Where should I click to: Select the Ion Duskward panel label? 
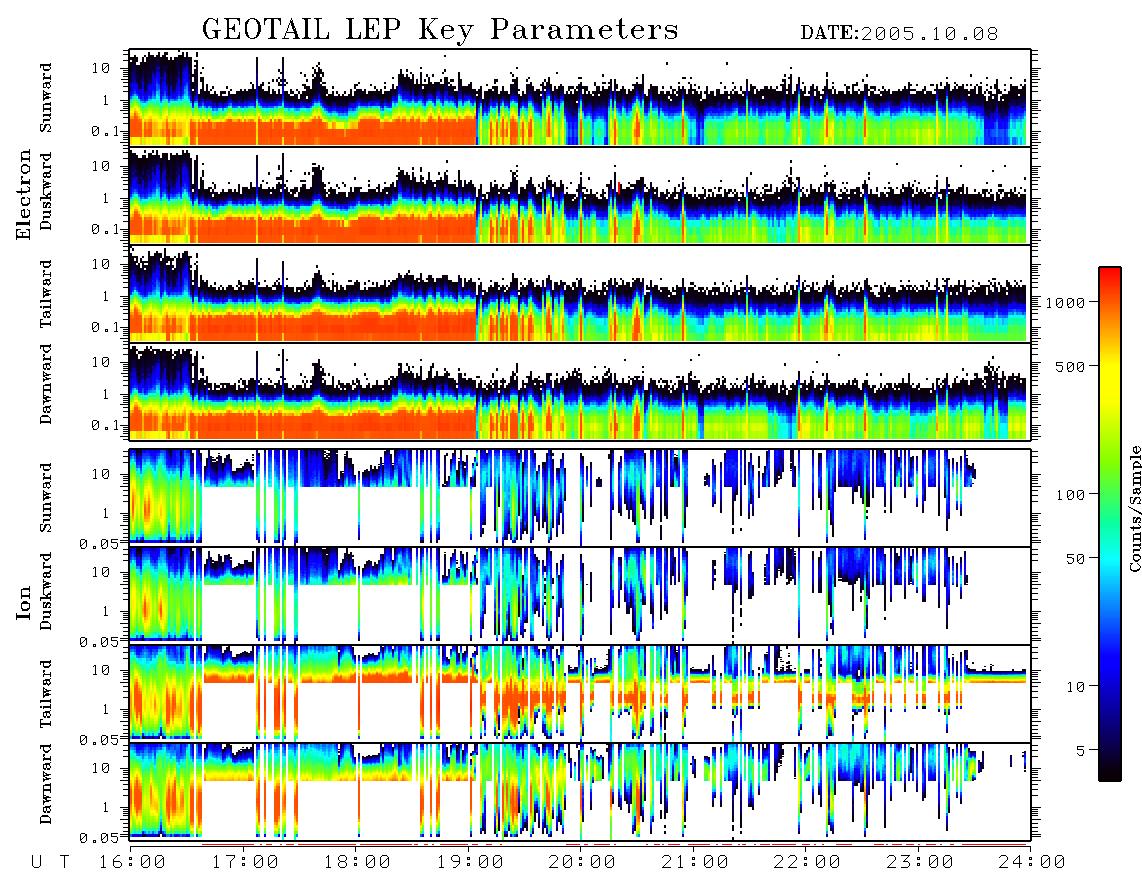point(46,591)
